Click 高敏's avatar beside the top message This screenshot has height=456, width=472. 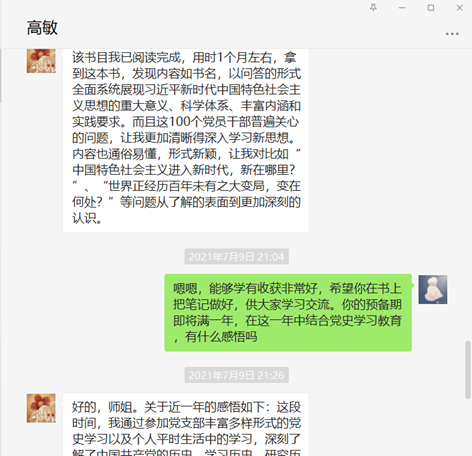point(41,61)
